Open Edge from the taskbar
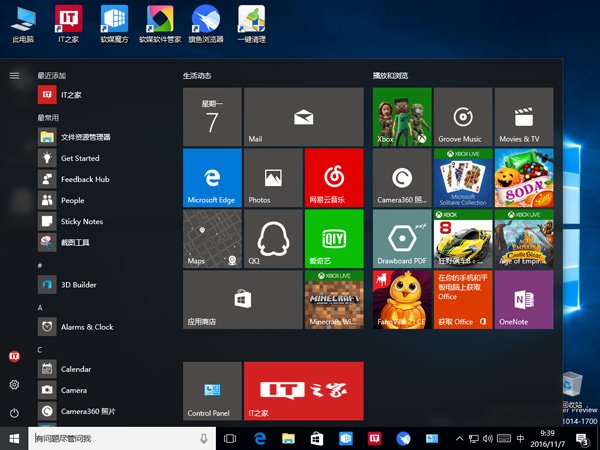Image resolution: width=600 pixels, height=450 pixels. 260,439
